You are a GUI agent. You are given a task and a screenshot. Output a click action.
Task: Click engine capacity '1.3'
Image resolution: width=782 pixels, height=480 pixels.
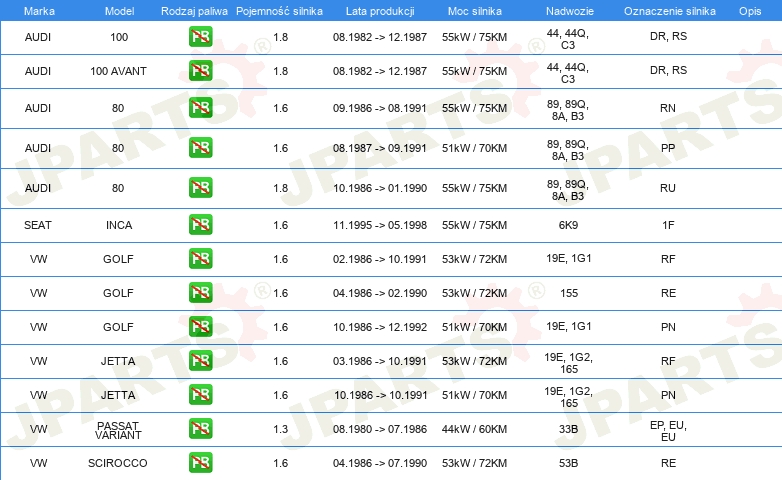280,429
